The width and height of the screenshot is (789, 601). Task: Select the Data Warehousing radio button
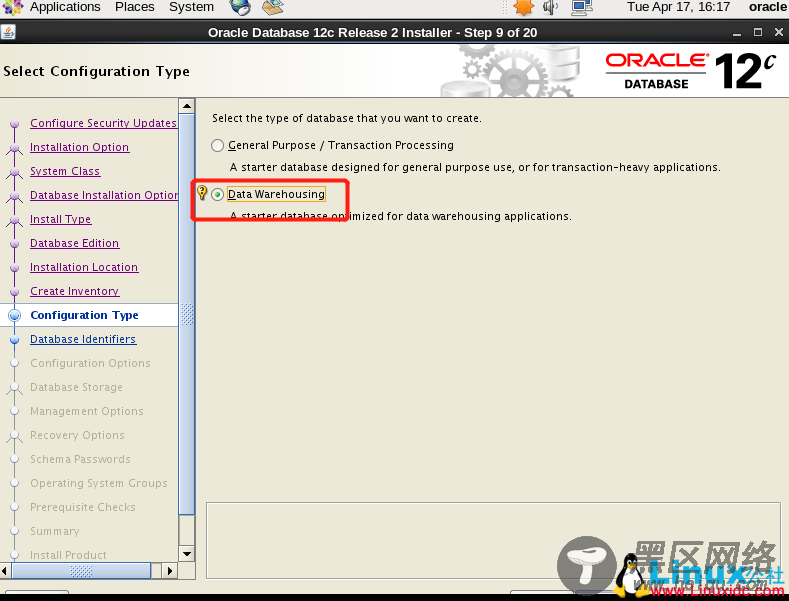point(217,194)
